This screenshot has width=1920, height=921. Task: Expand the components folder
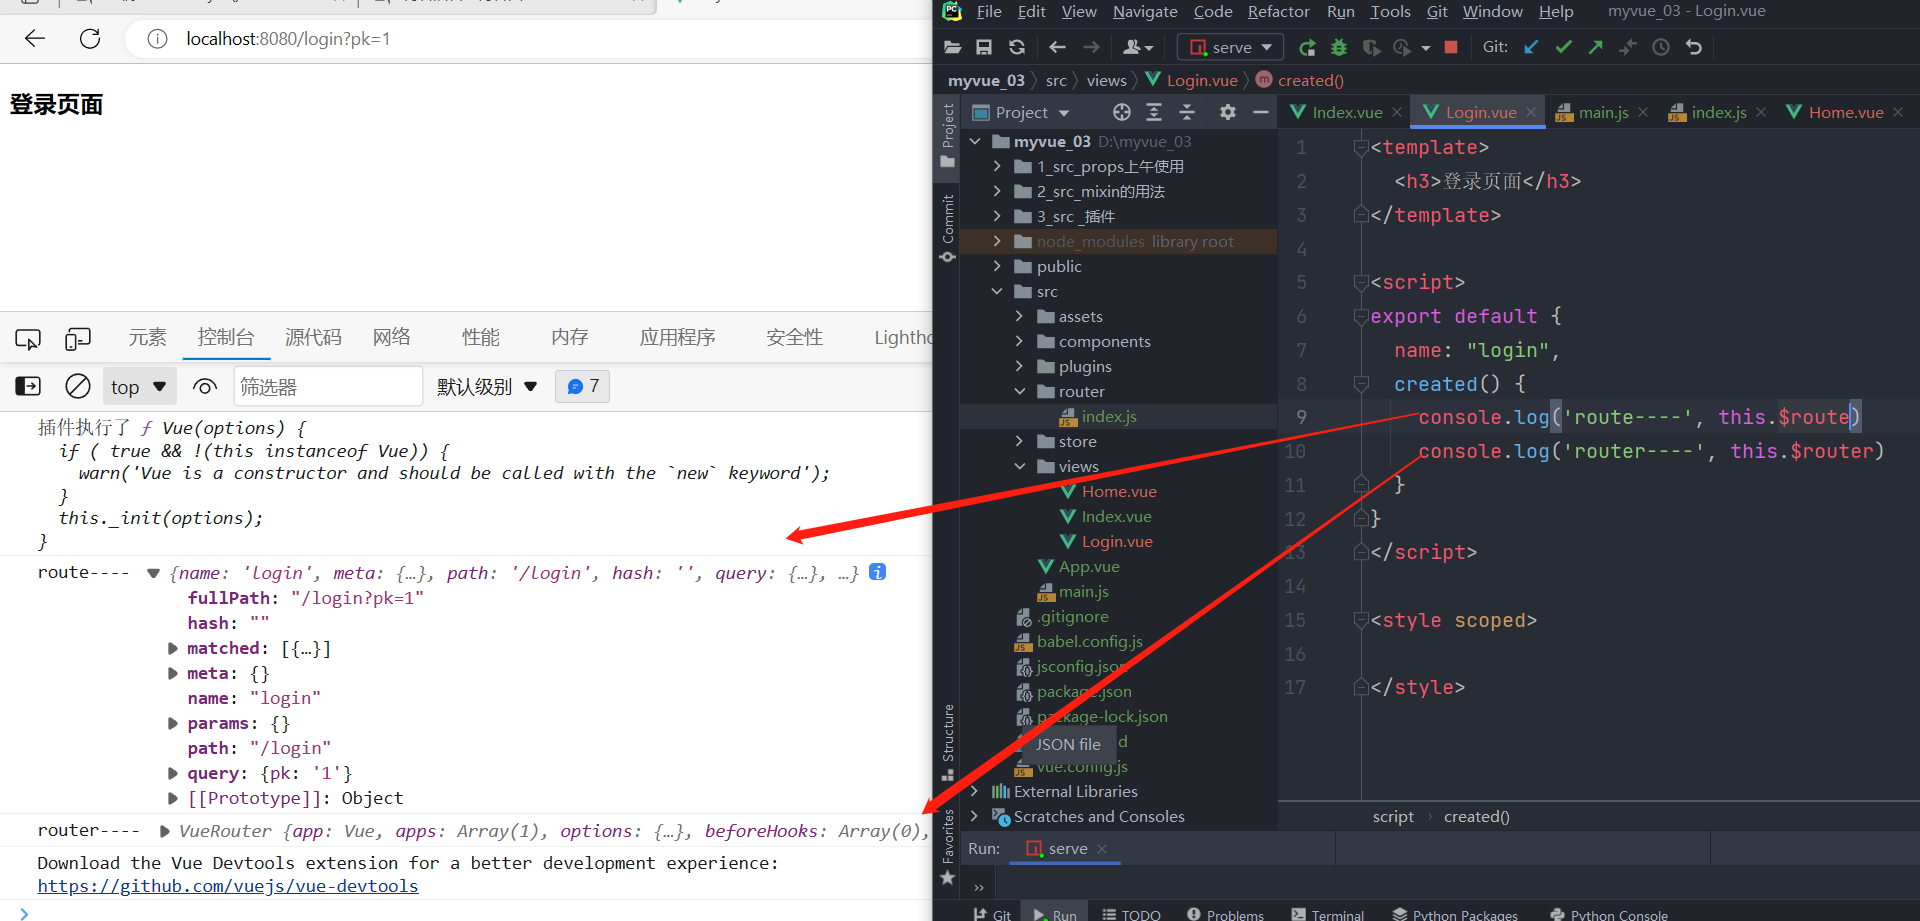[1019, 341]
